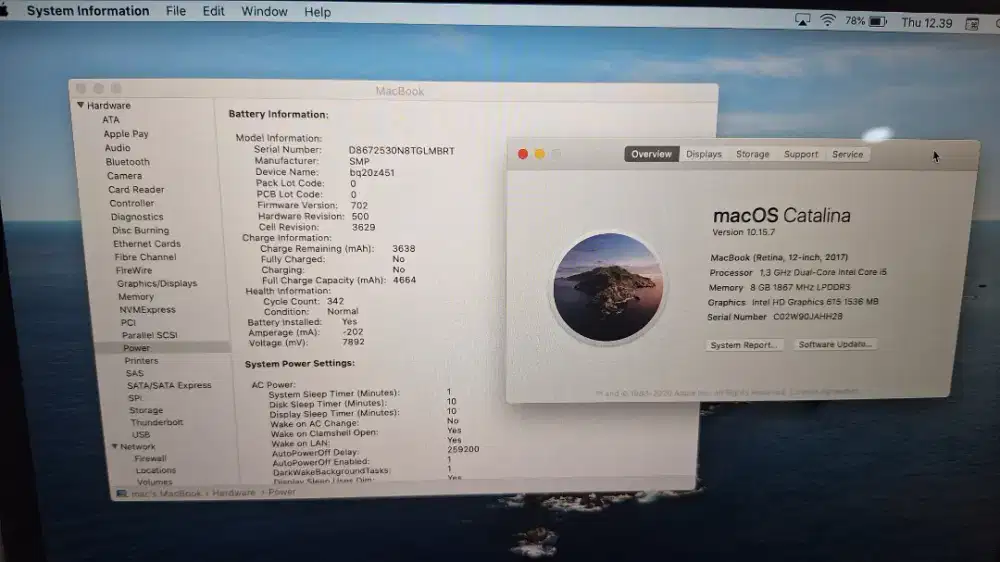Switch to the Overview tab
Viewport: 1000px width, 562px height.
[651, 154]
